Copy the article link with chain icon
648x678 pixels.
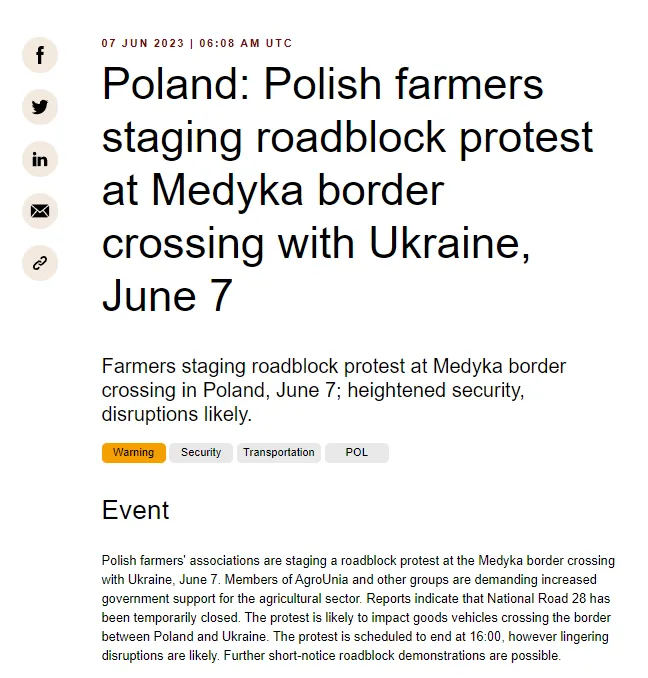coord(40,263)
